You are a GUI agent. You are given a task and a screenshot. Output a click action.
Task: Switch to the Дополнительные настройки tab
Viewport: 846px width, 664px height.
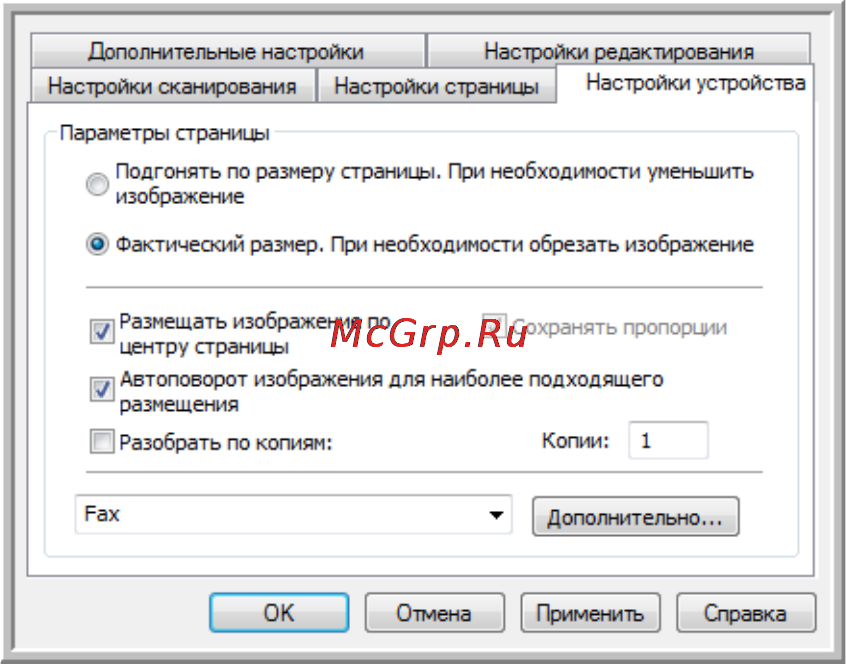(228, 51)
